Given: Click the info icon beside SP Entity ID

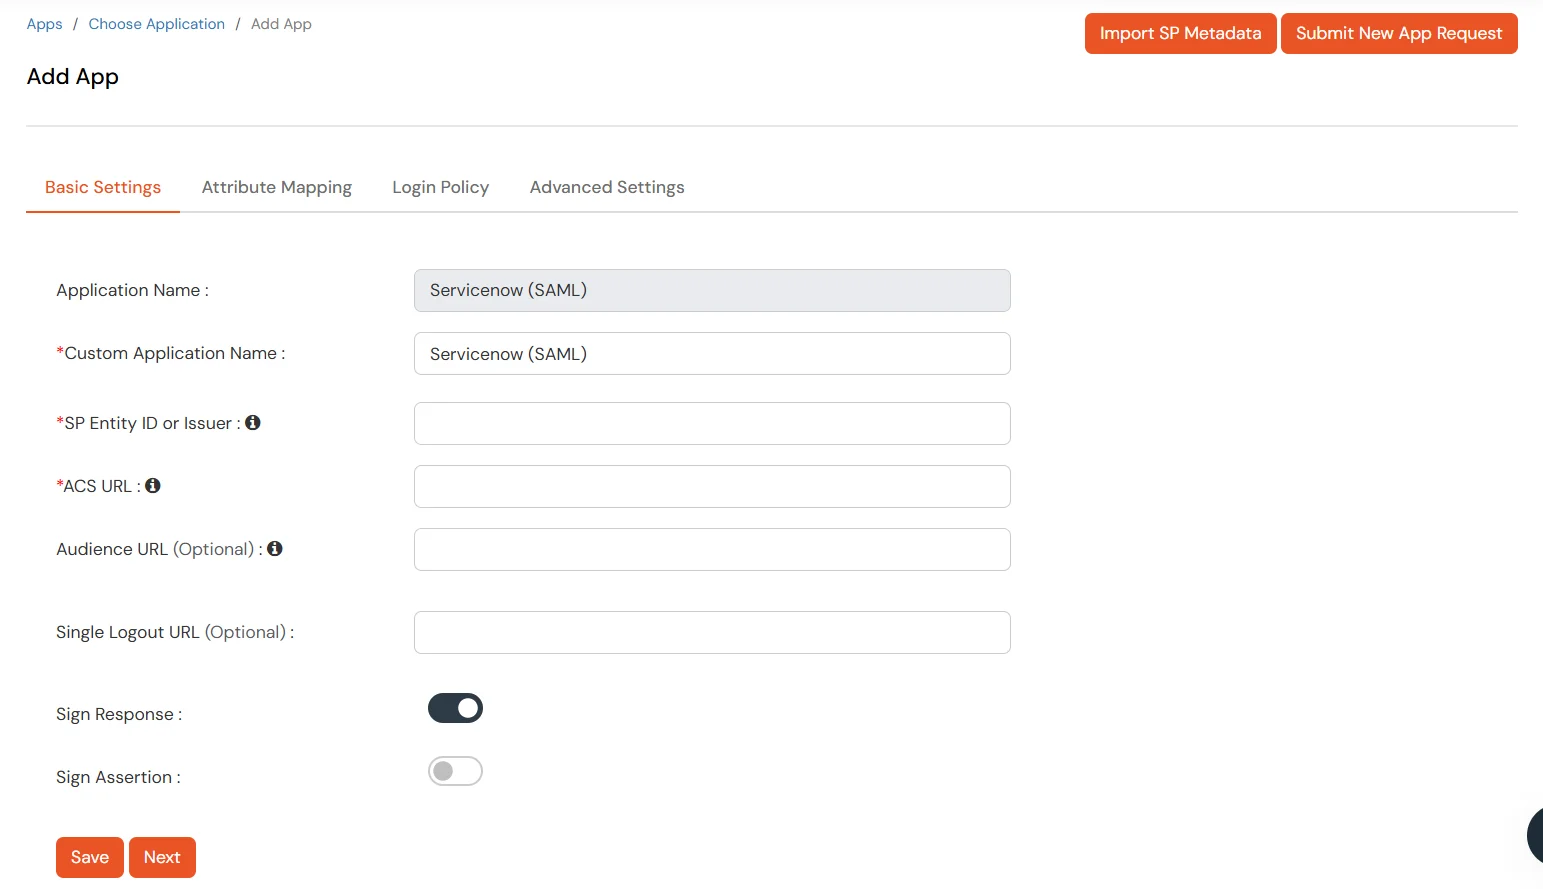Looking at the screenshot, I should click(x=252, y=422).
